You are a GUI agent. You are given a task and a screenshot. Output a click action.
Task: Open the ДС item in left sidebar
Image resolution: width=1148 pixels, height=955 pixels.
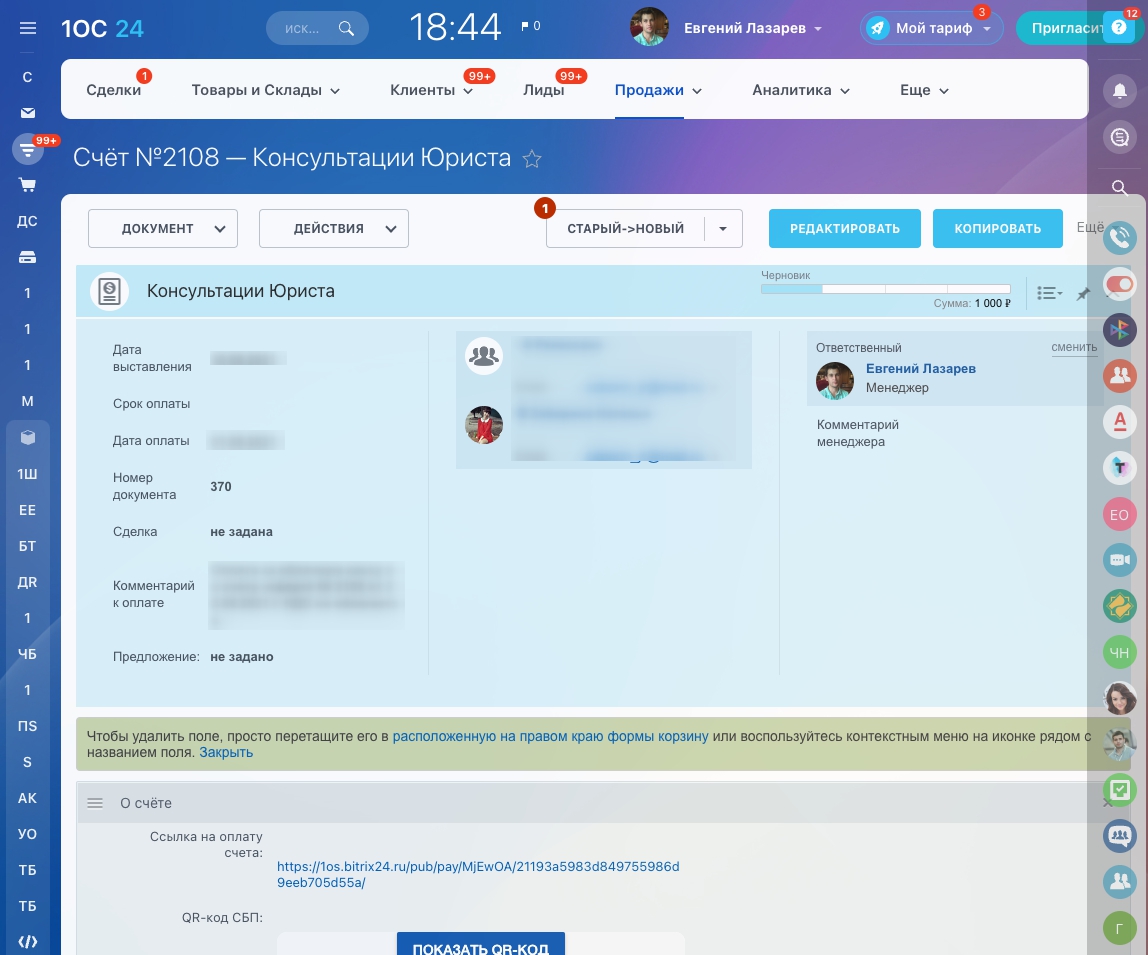(28, 221)
